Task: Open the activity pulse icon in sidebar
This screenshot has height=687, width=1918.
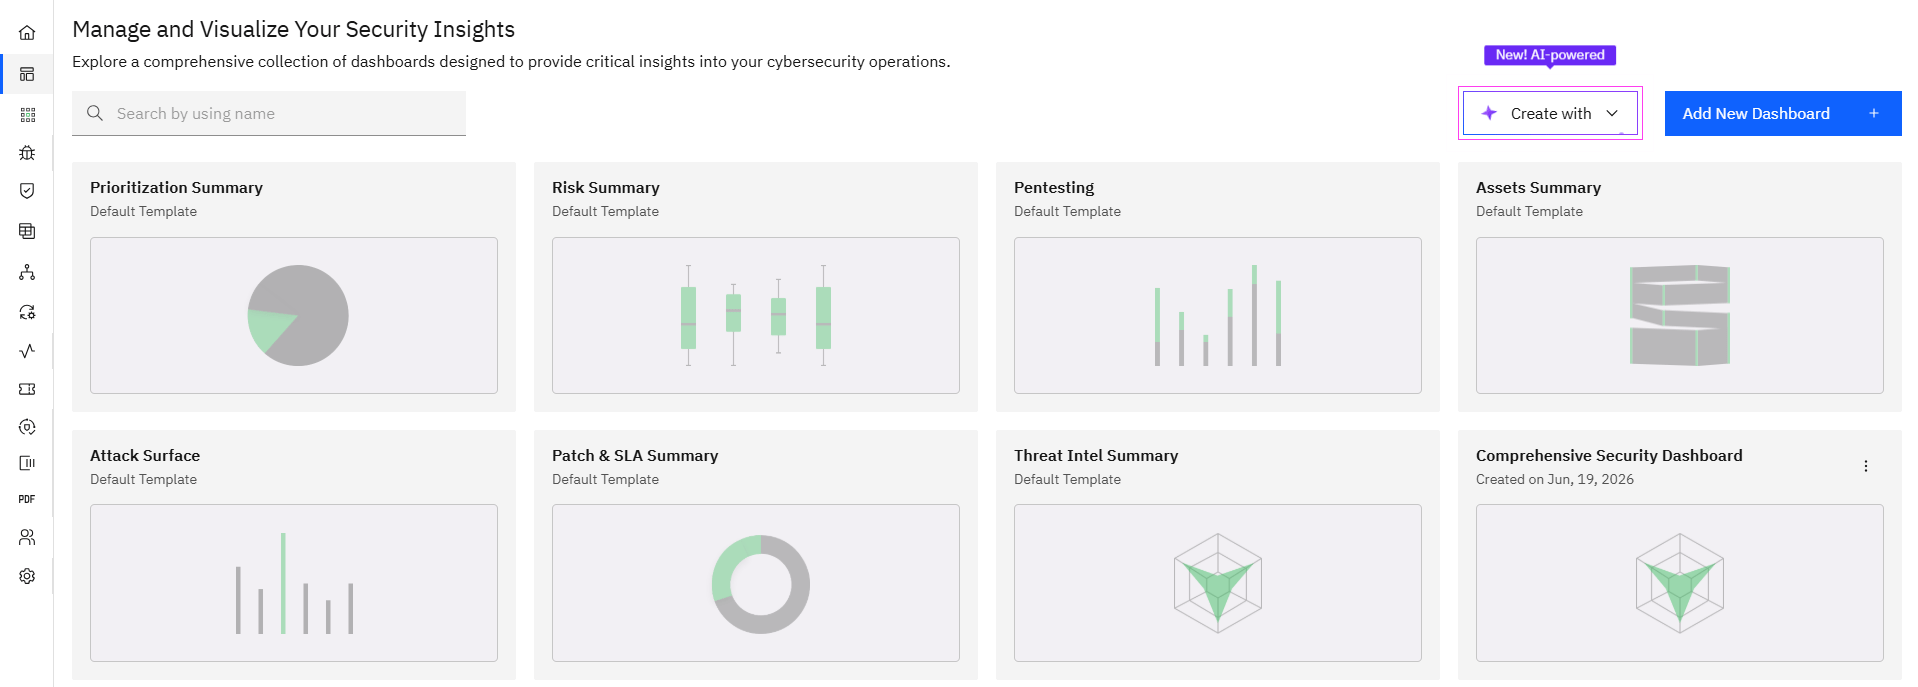Action: pyautogui.click(x=27, y=351)
